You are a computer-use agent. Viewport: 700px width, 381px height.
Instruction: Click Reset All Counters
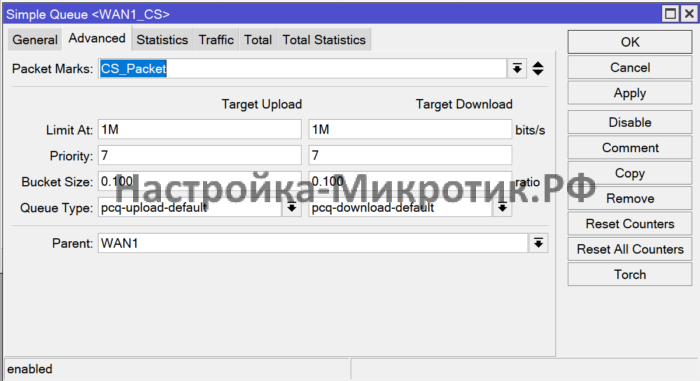pos(629,249)
